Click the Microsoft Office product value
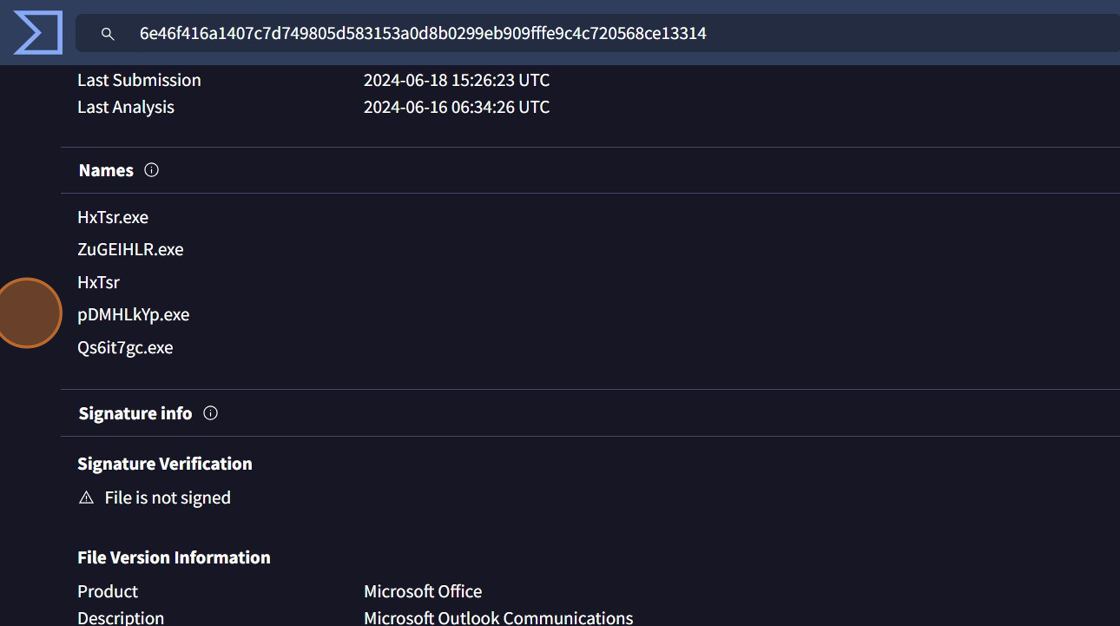The height and width of the screenshot is (626, 1120). (x=423, y=591)
